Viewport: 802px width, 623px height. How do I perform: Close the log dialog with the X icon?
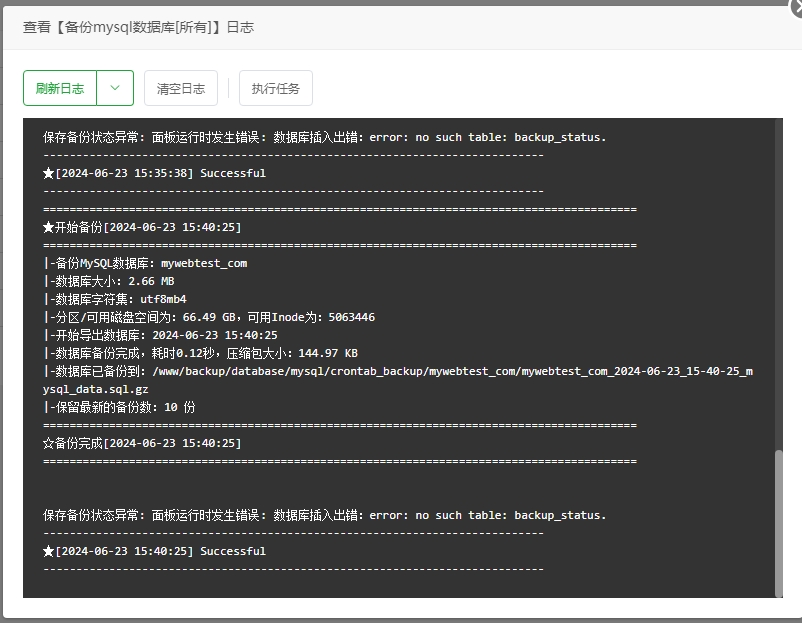(796, 8)
